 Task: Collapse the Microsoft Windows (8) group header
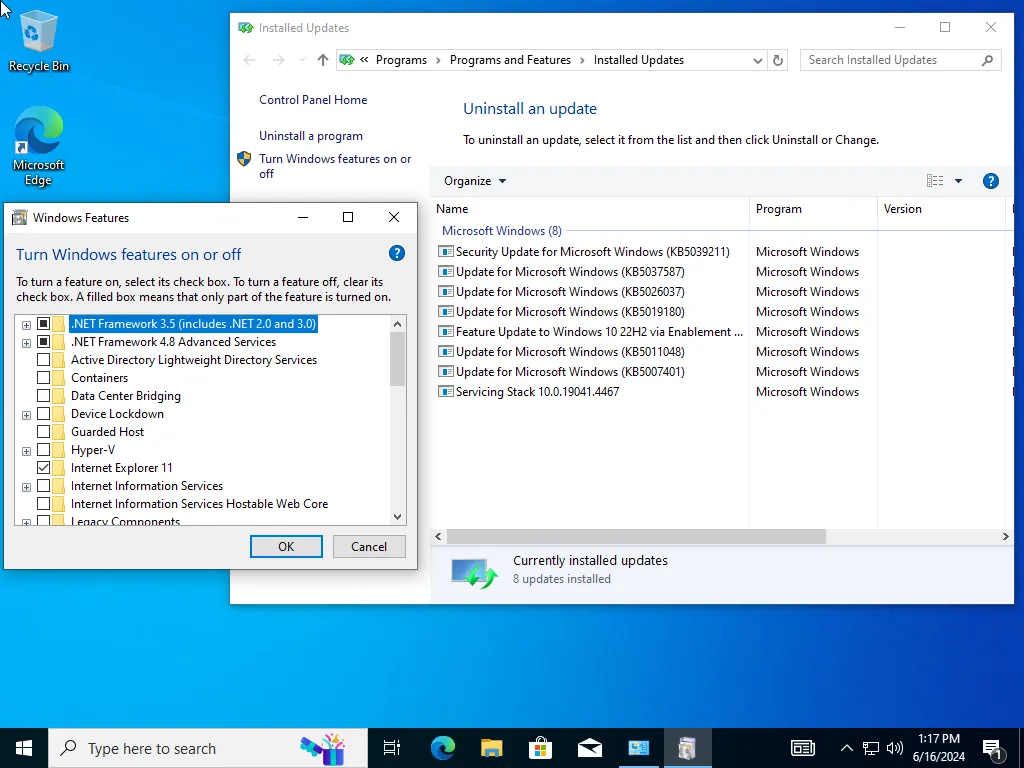pos(502,231)
